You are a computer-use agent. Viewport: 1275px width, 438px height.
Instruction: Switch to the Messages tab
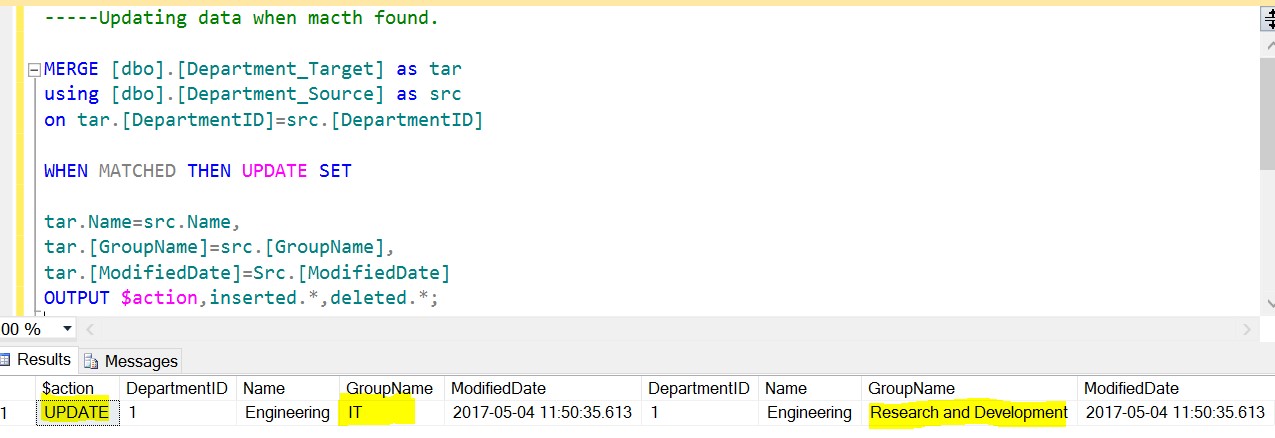pos(141,361)
